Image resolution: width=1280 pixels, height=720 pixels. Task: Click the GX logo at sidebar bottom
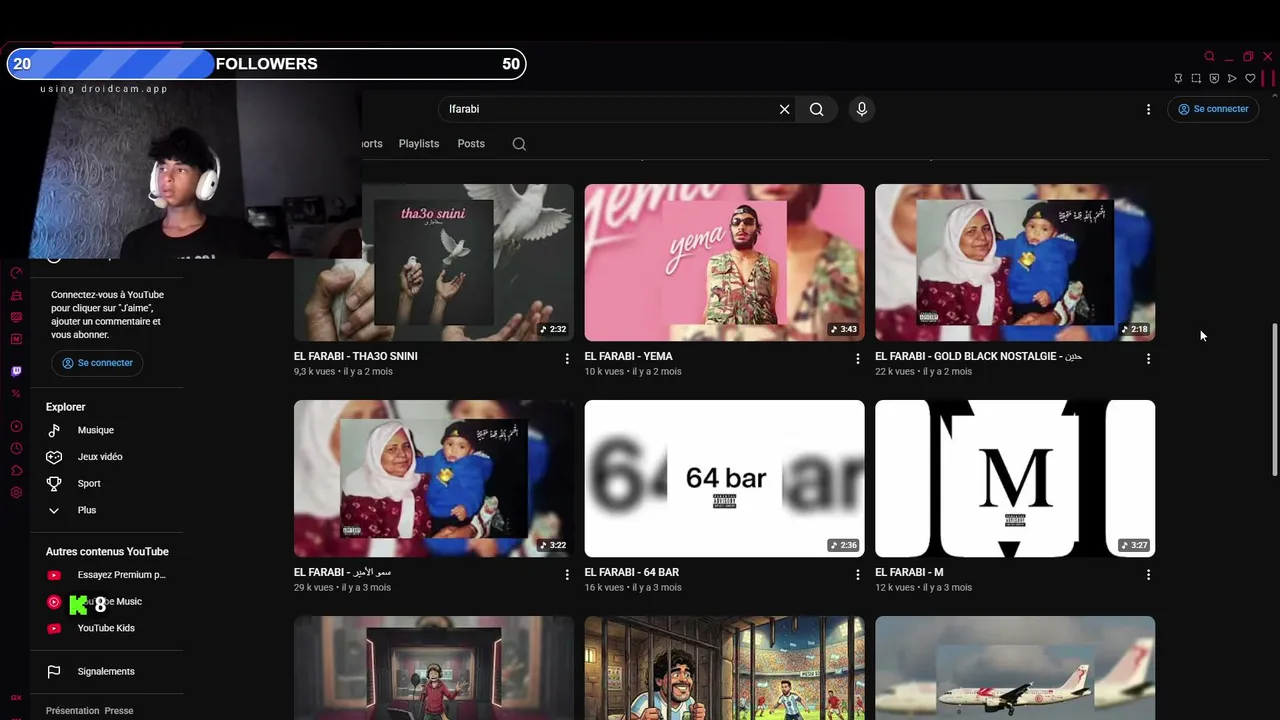pyautogui.click(x=16, y=698)
